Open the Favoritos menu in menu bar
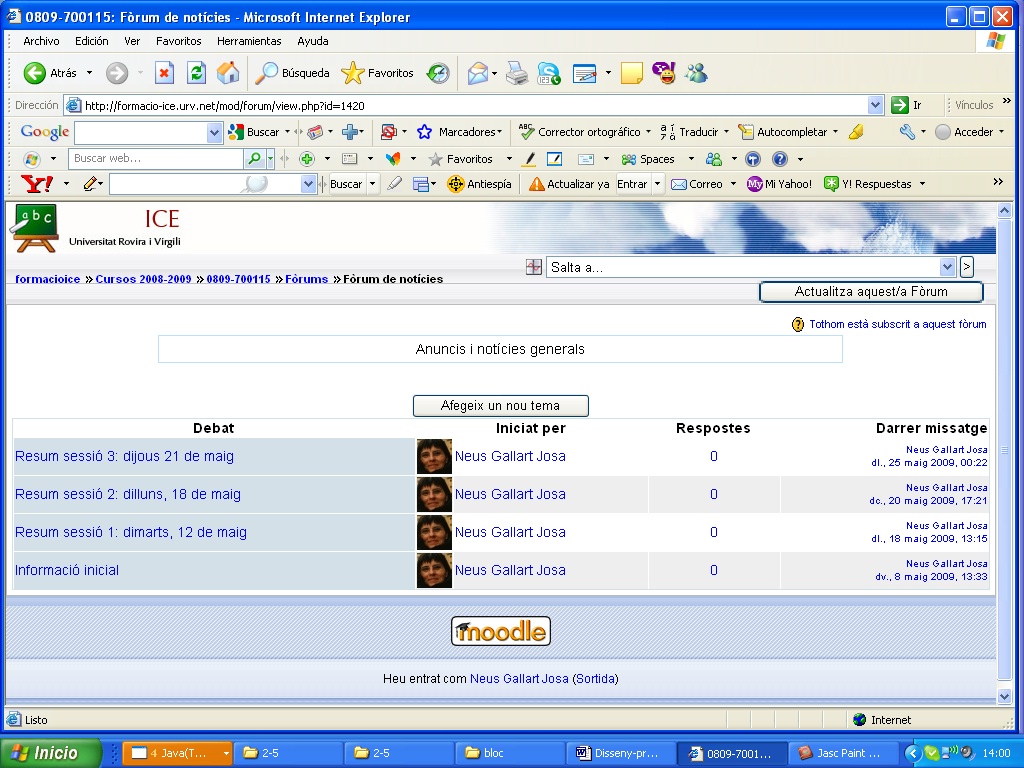Screen dimensions: 1024x768 click(x=178, y=41)
